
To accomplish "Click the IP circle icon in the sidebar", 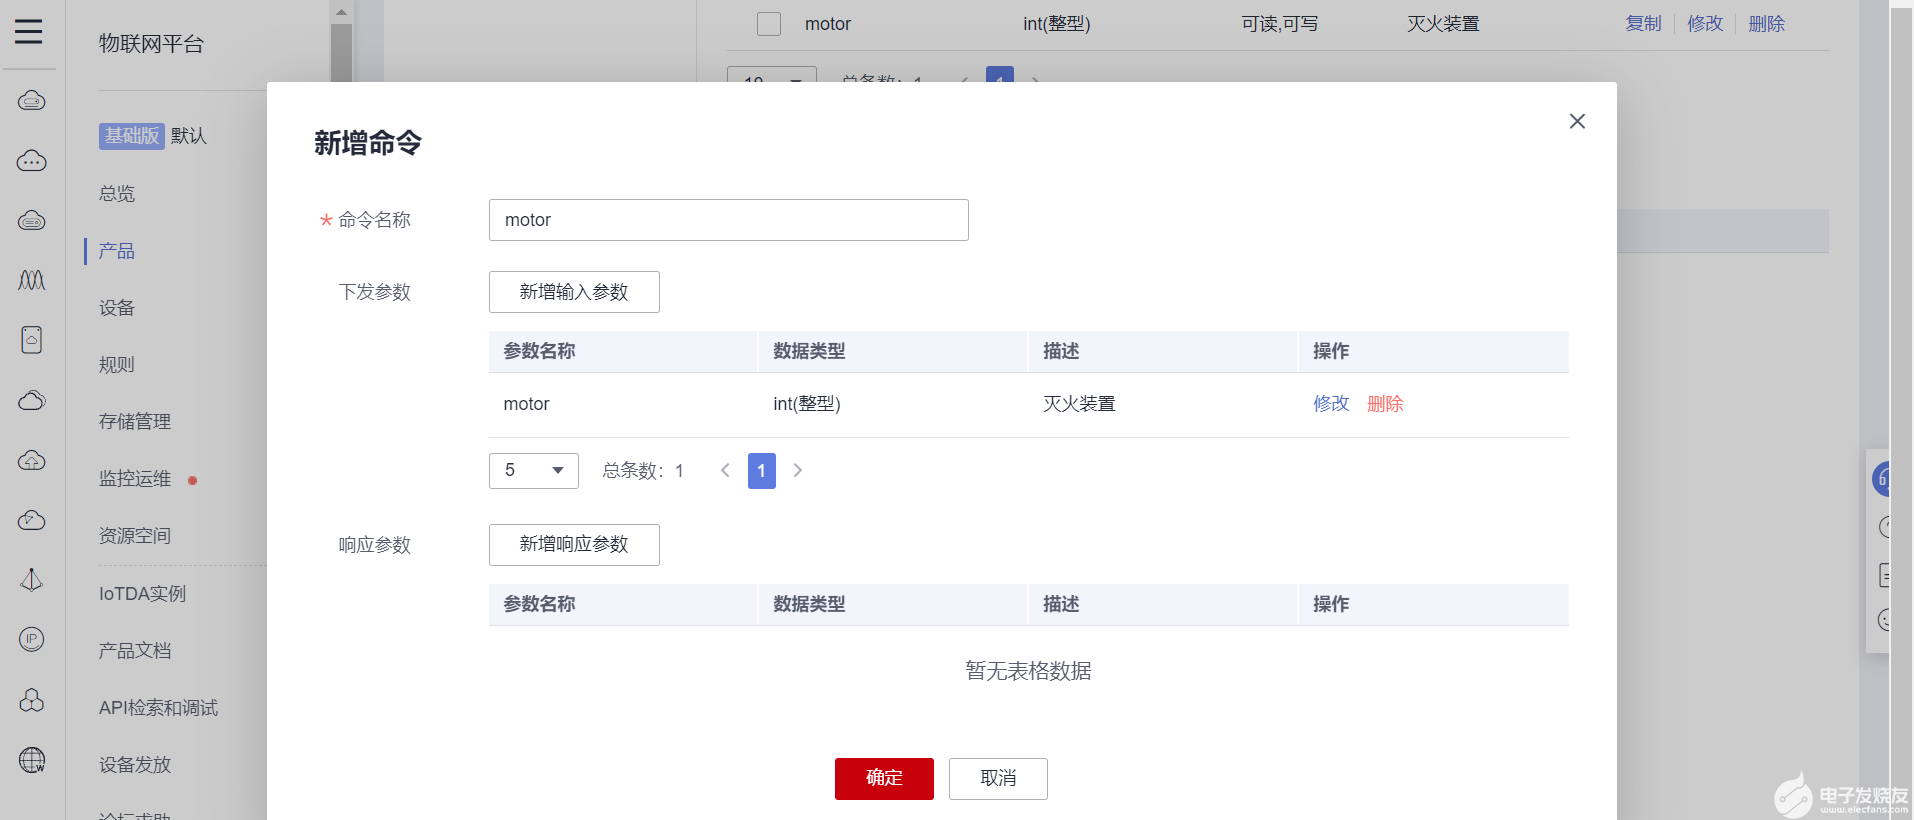I will point(32,639).
